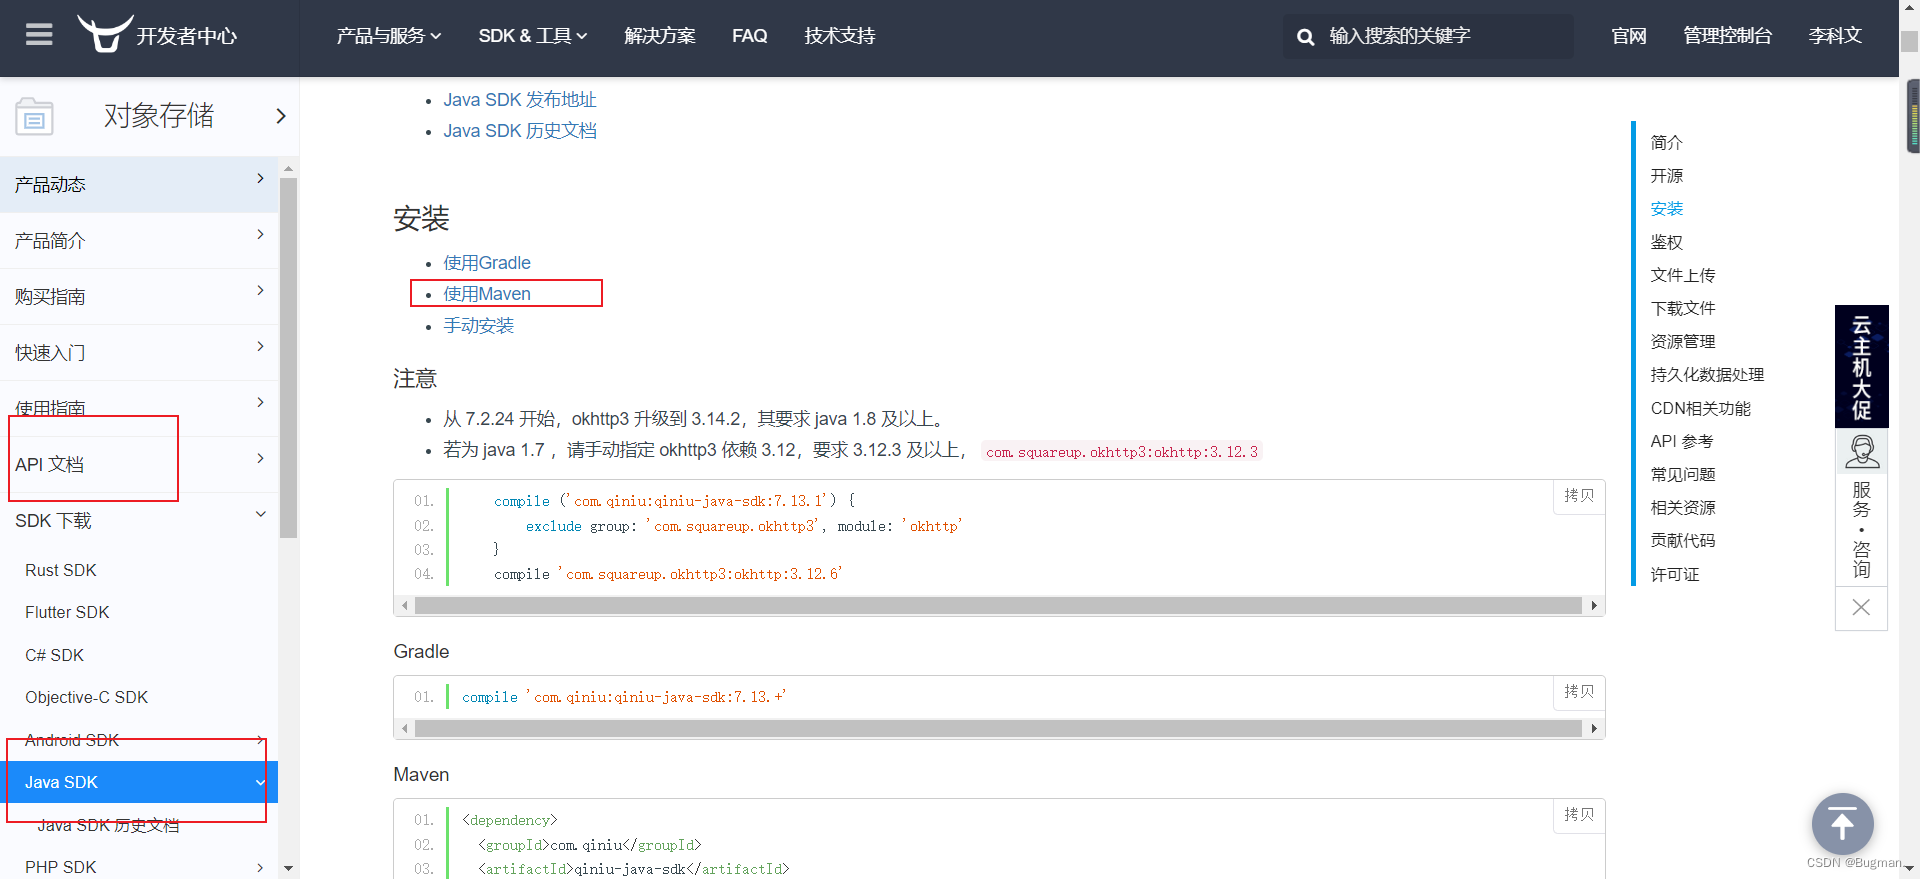Click sidebar scrollbar down arrow
1920x879 pixels.
289,868
